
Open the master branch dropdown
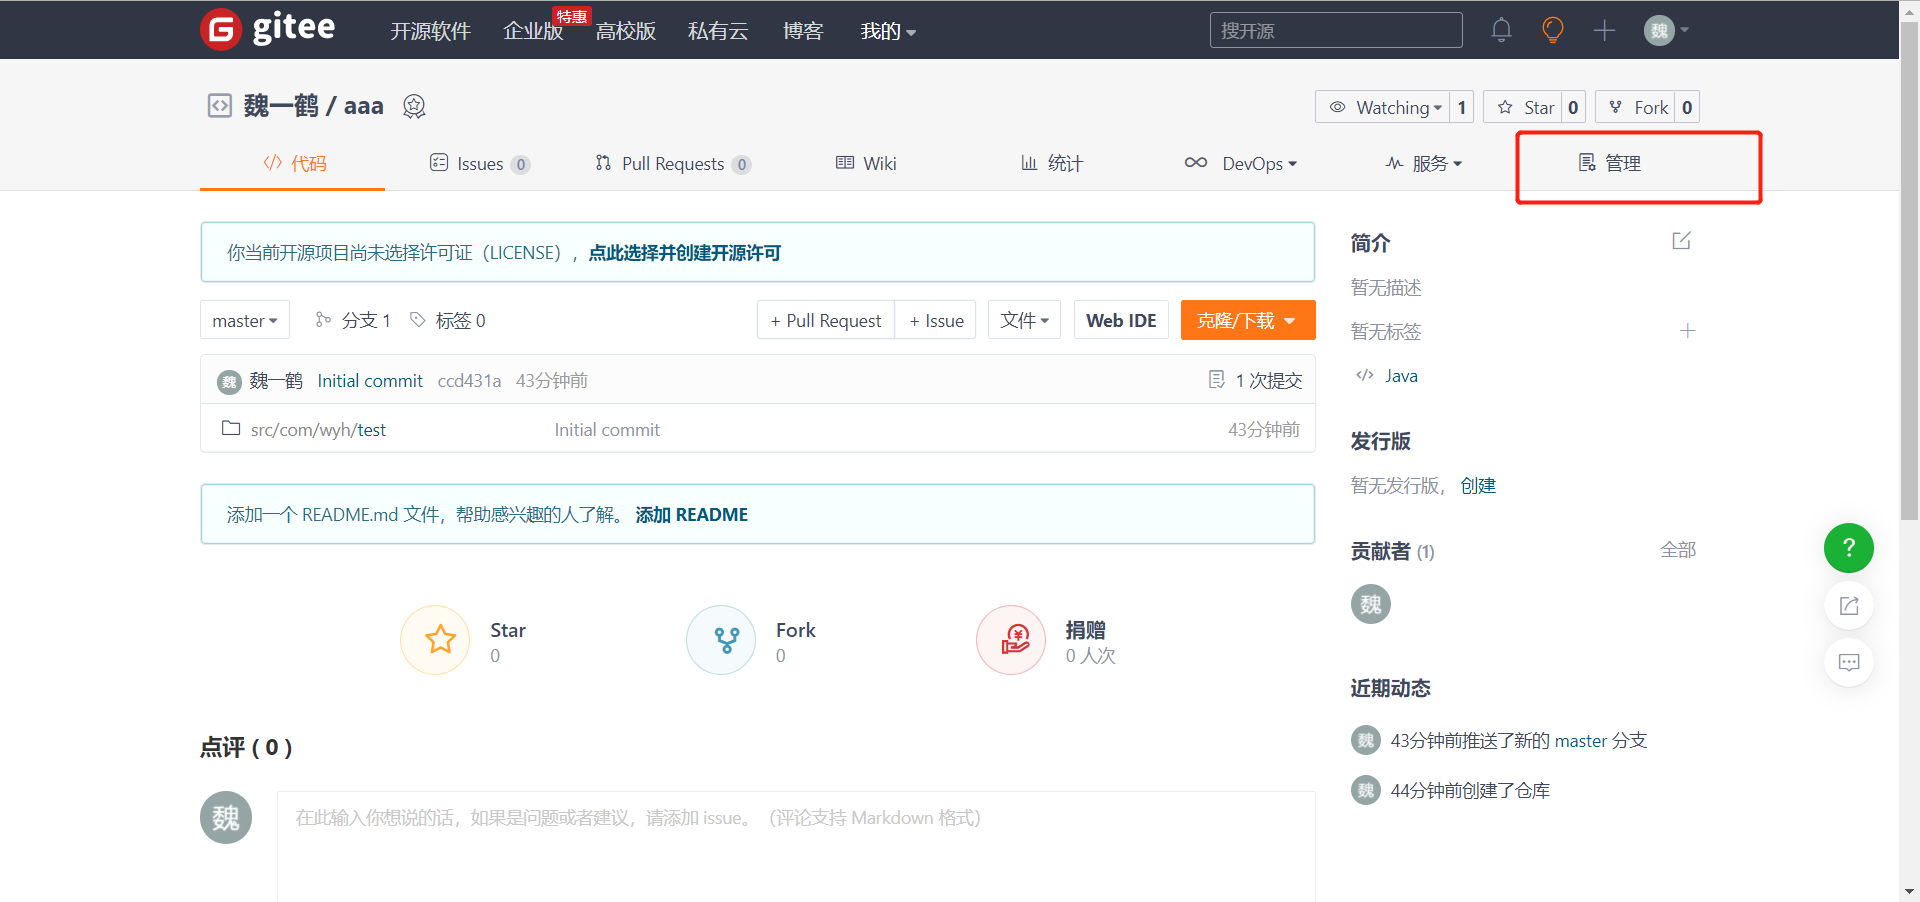click(x=245, y=320)
